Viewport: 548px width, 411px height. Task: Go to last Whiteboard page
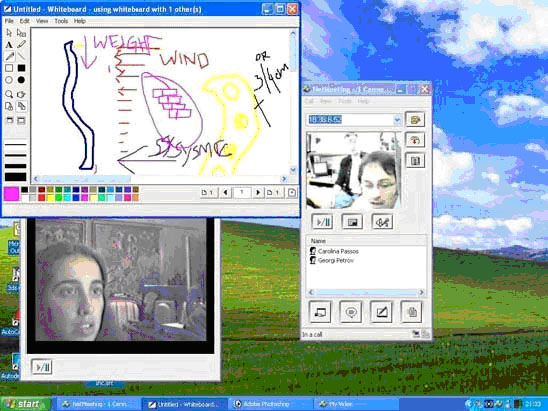(x=274, y=193)
